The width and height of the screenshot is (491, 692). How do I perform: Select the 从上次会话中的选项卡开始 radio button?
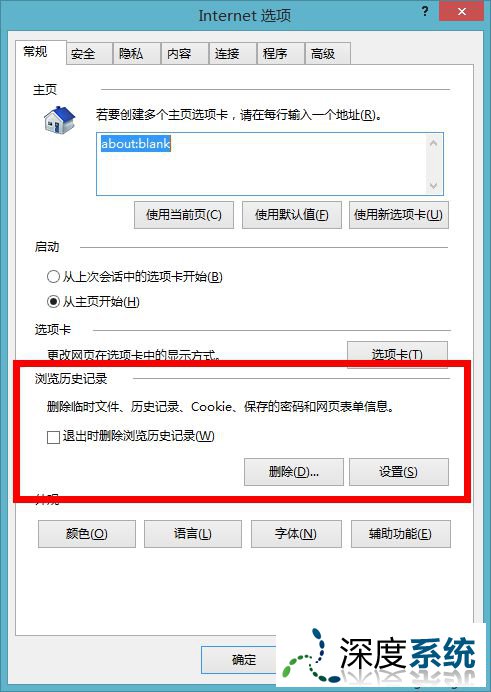[x=53, y=277]
